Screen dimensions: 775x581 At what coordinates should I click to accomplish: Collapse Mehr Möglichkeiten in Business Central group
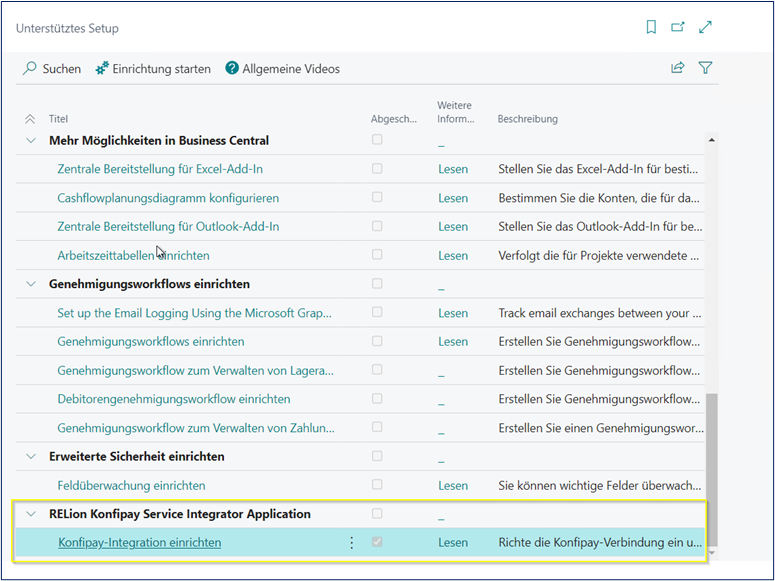pos(30,141)
